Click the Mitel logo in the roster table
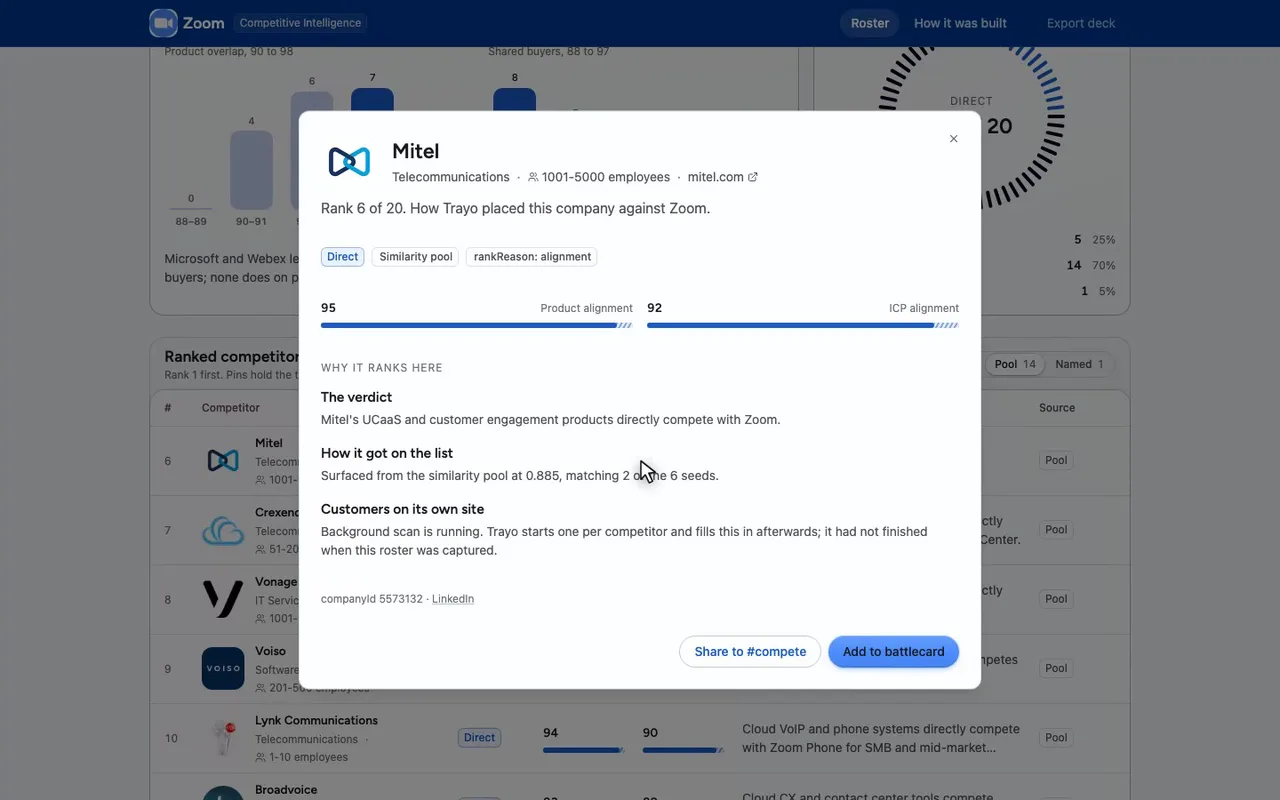Viewport: 1280px width, 800px height. tap(223, 460)
